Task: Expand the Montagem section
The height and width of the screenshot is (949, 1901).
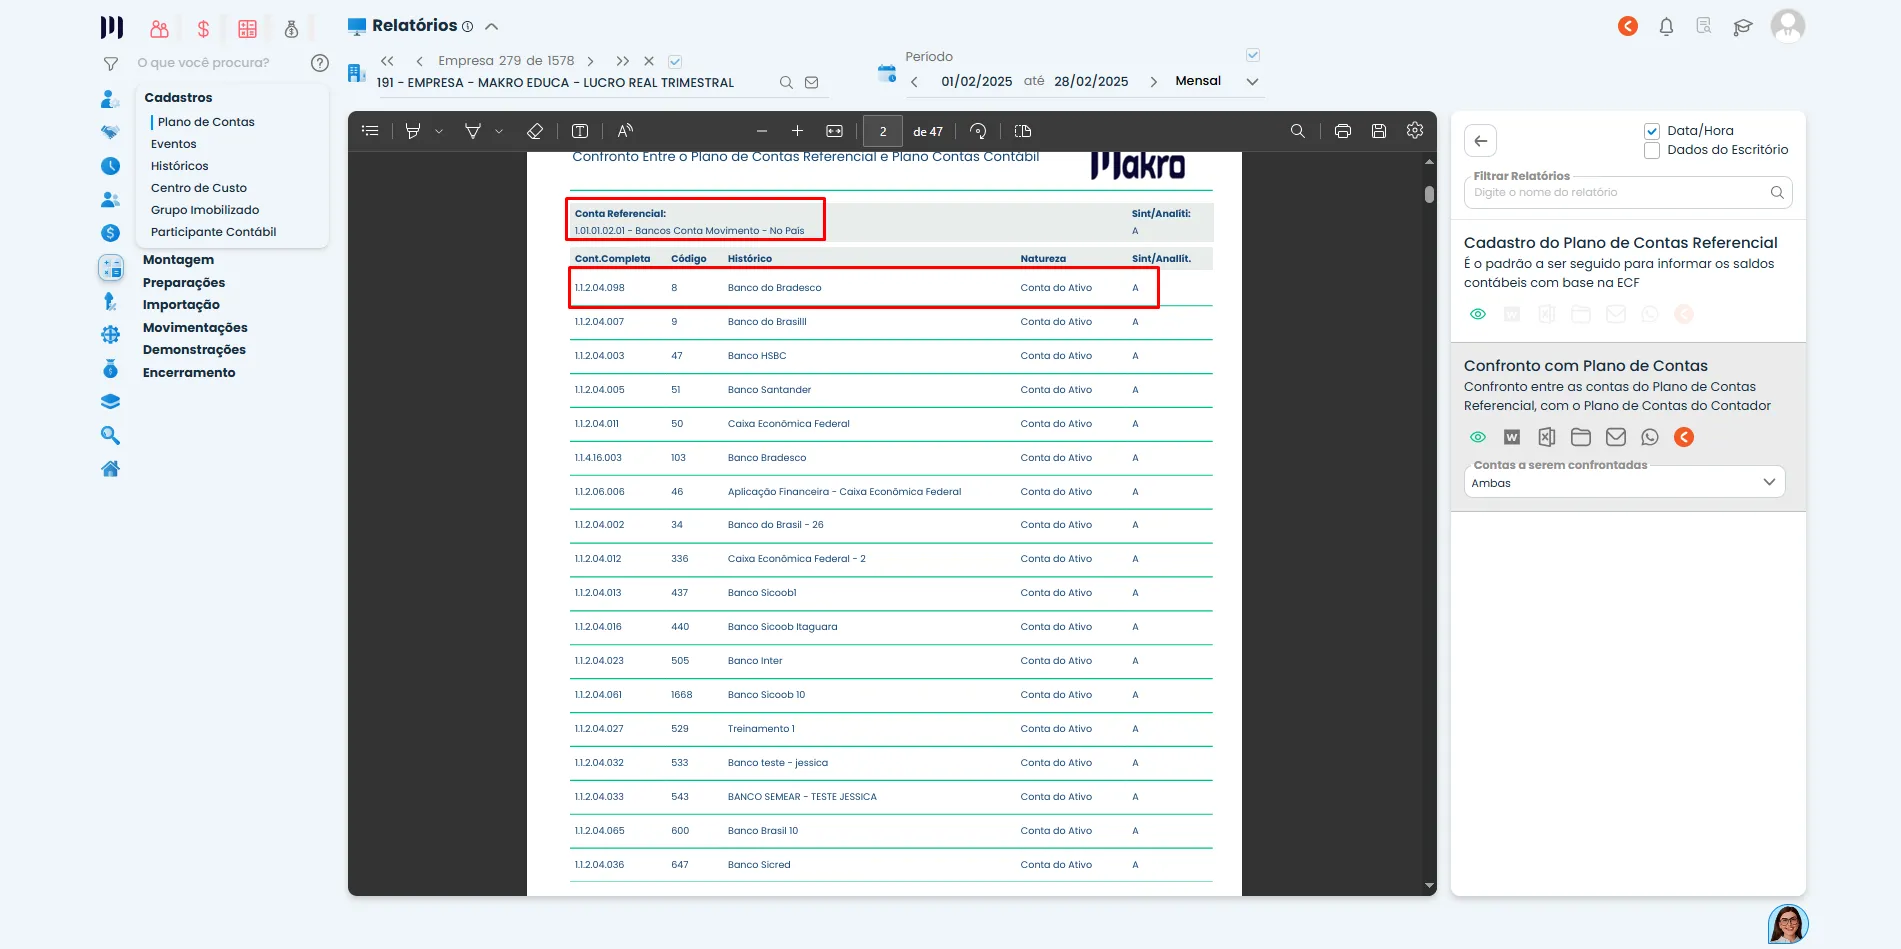Action: (x=178, y=260)
